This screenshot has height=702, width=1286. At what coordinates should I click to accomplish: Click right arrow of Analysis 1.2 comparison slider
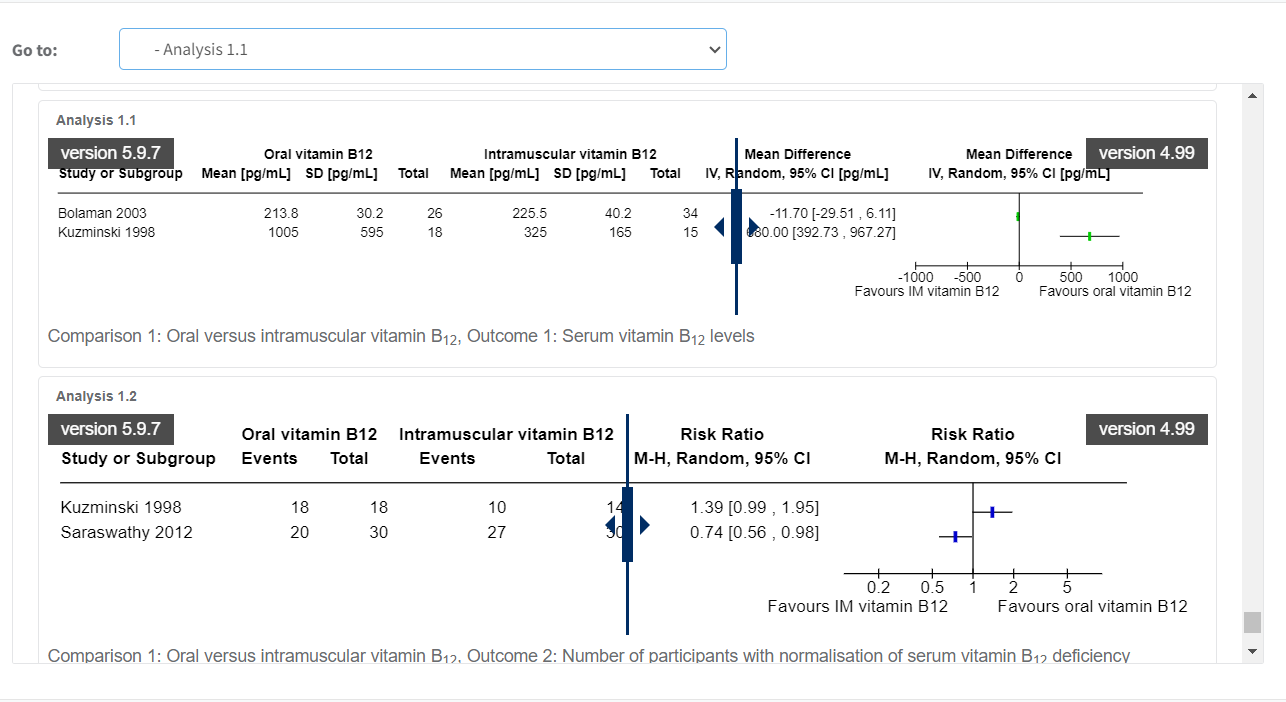tap(645, 525)
